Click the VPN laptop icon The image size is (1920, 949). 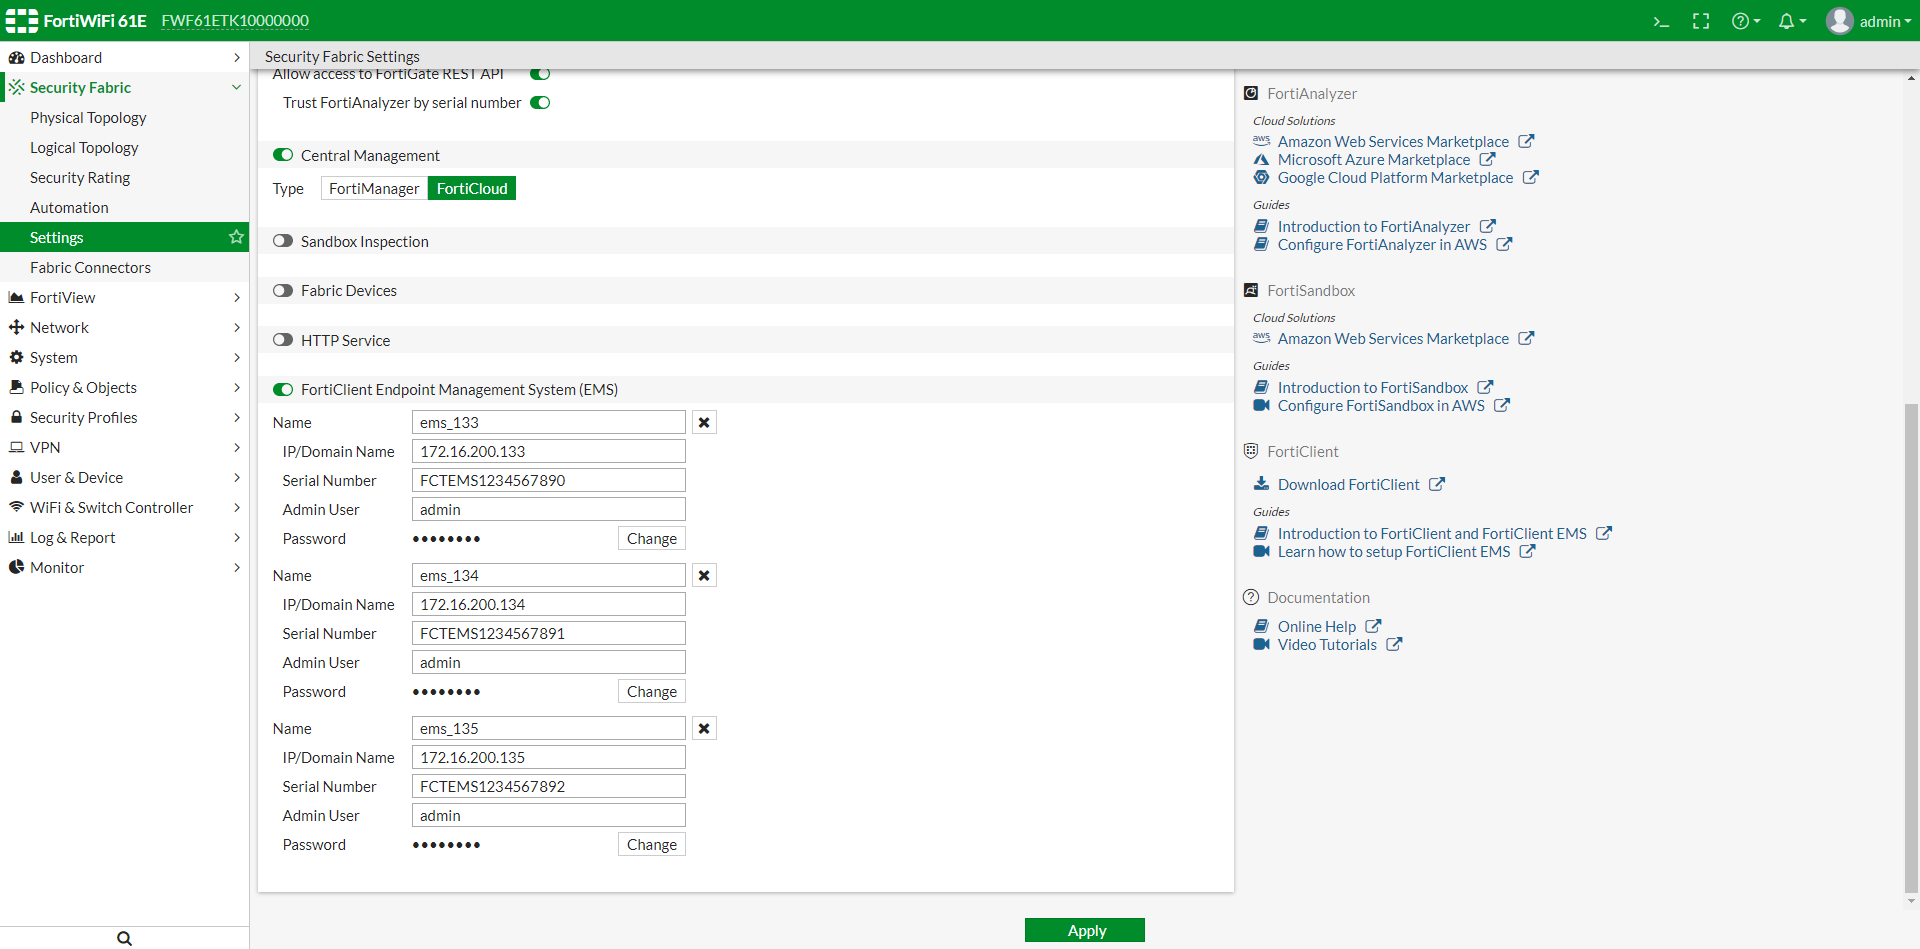(x=16, y=447)
